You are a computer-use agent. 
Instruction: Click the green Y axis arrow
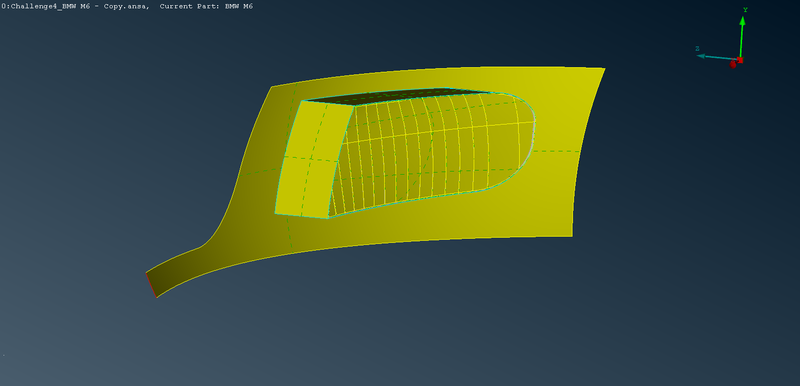coord(742,37)
